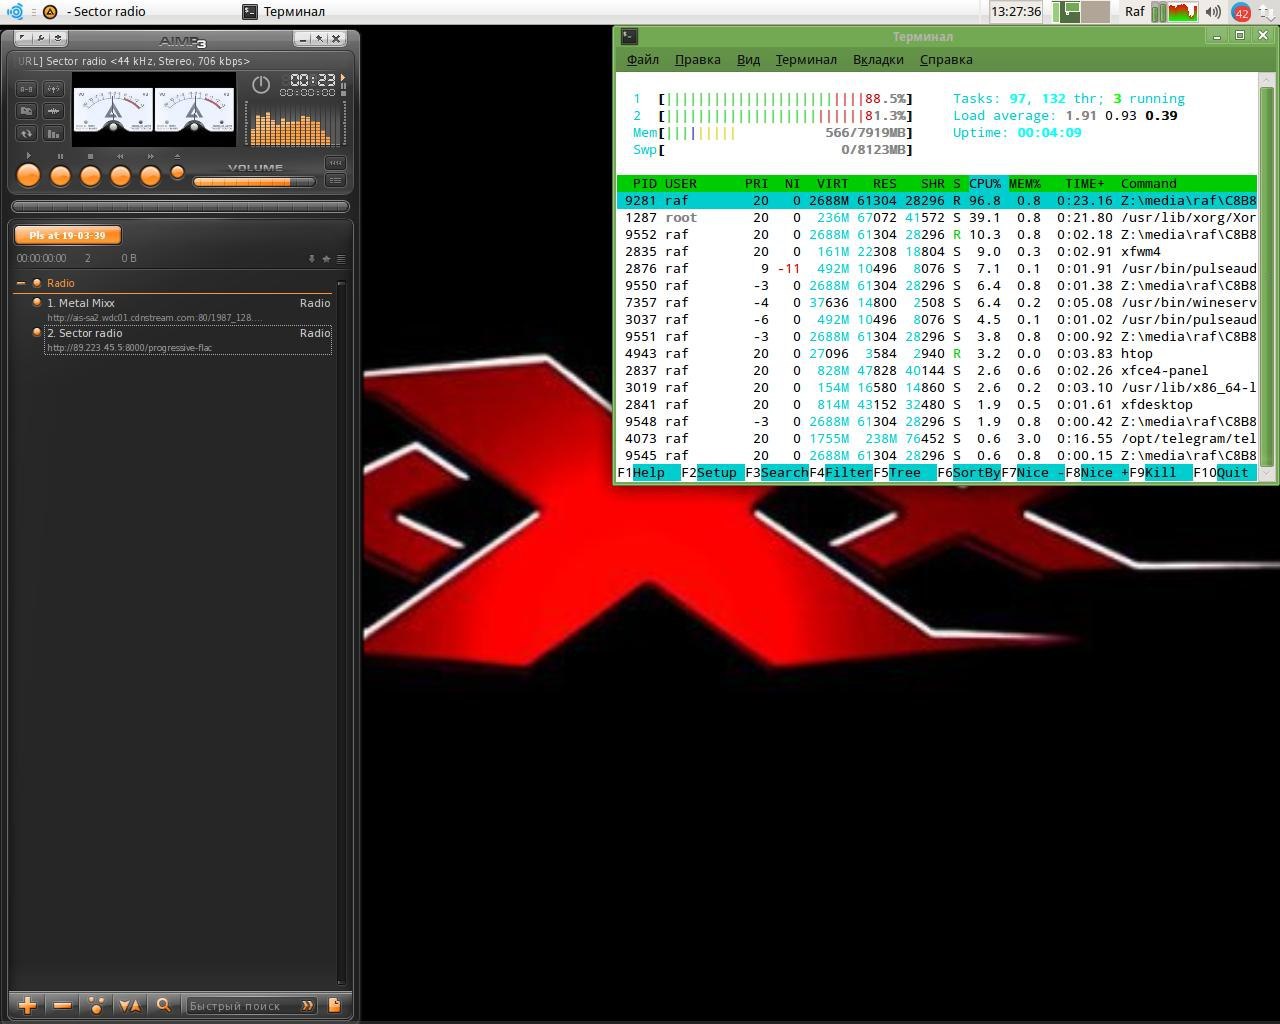Open the 'Правка' menu in Terminal

(x=698, y=60)
